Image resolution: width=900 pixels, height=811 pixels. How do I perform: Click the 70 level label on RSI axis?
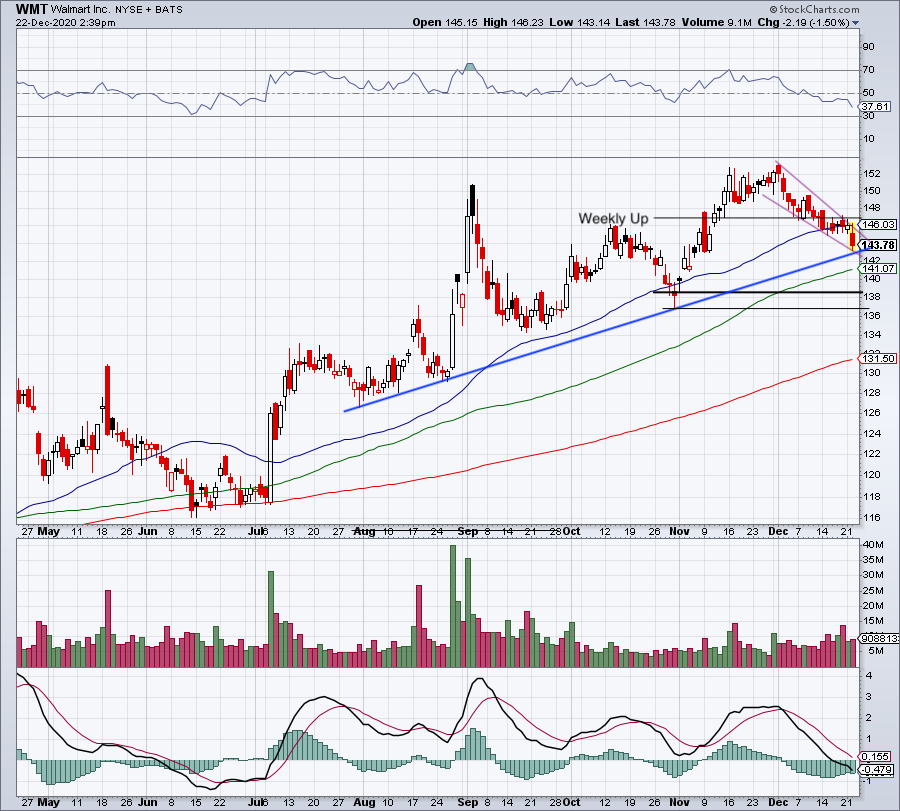869,69
